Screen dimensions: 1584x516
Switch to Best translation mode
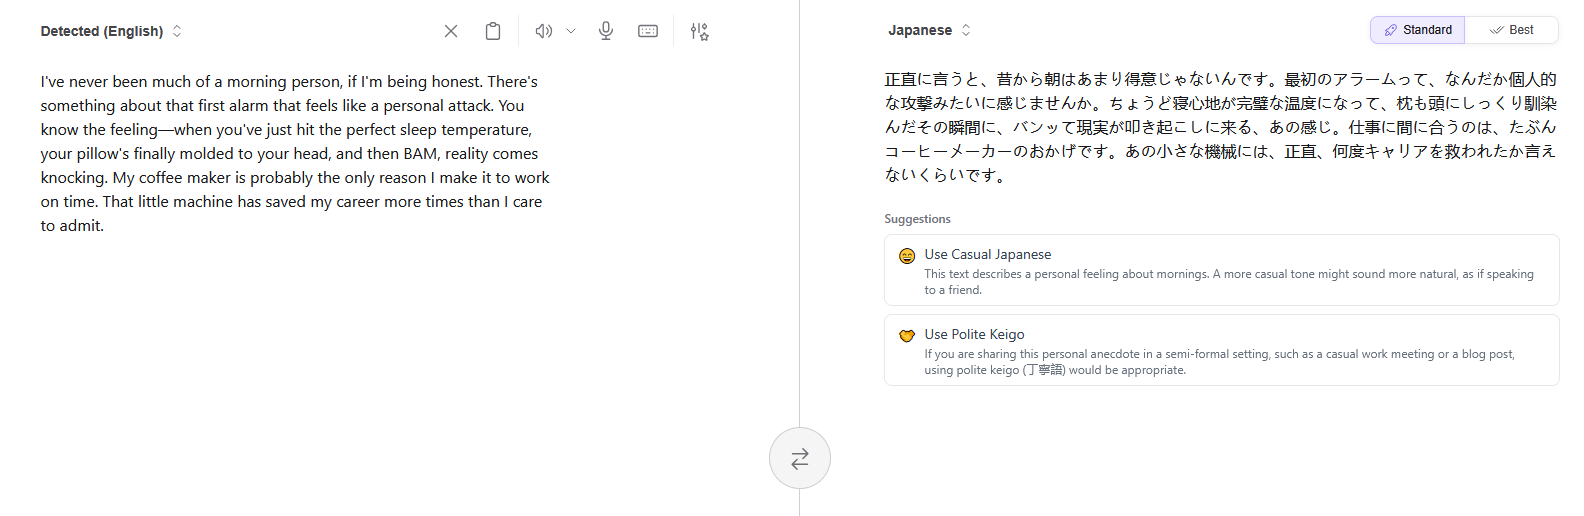point(1511,30)
